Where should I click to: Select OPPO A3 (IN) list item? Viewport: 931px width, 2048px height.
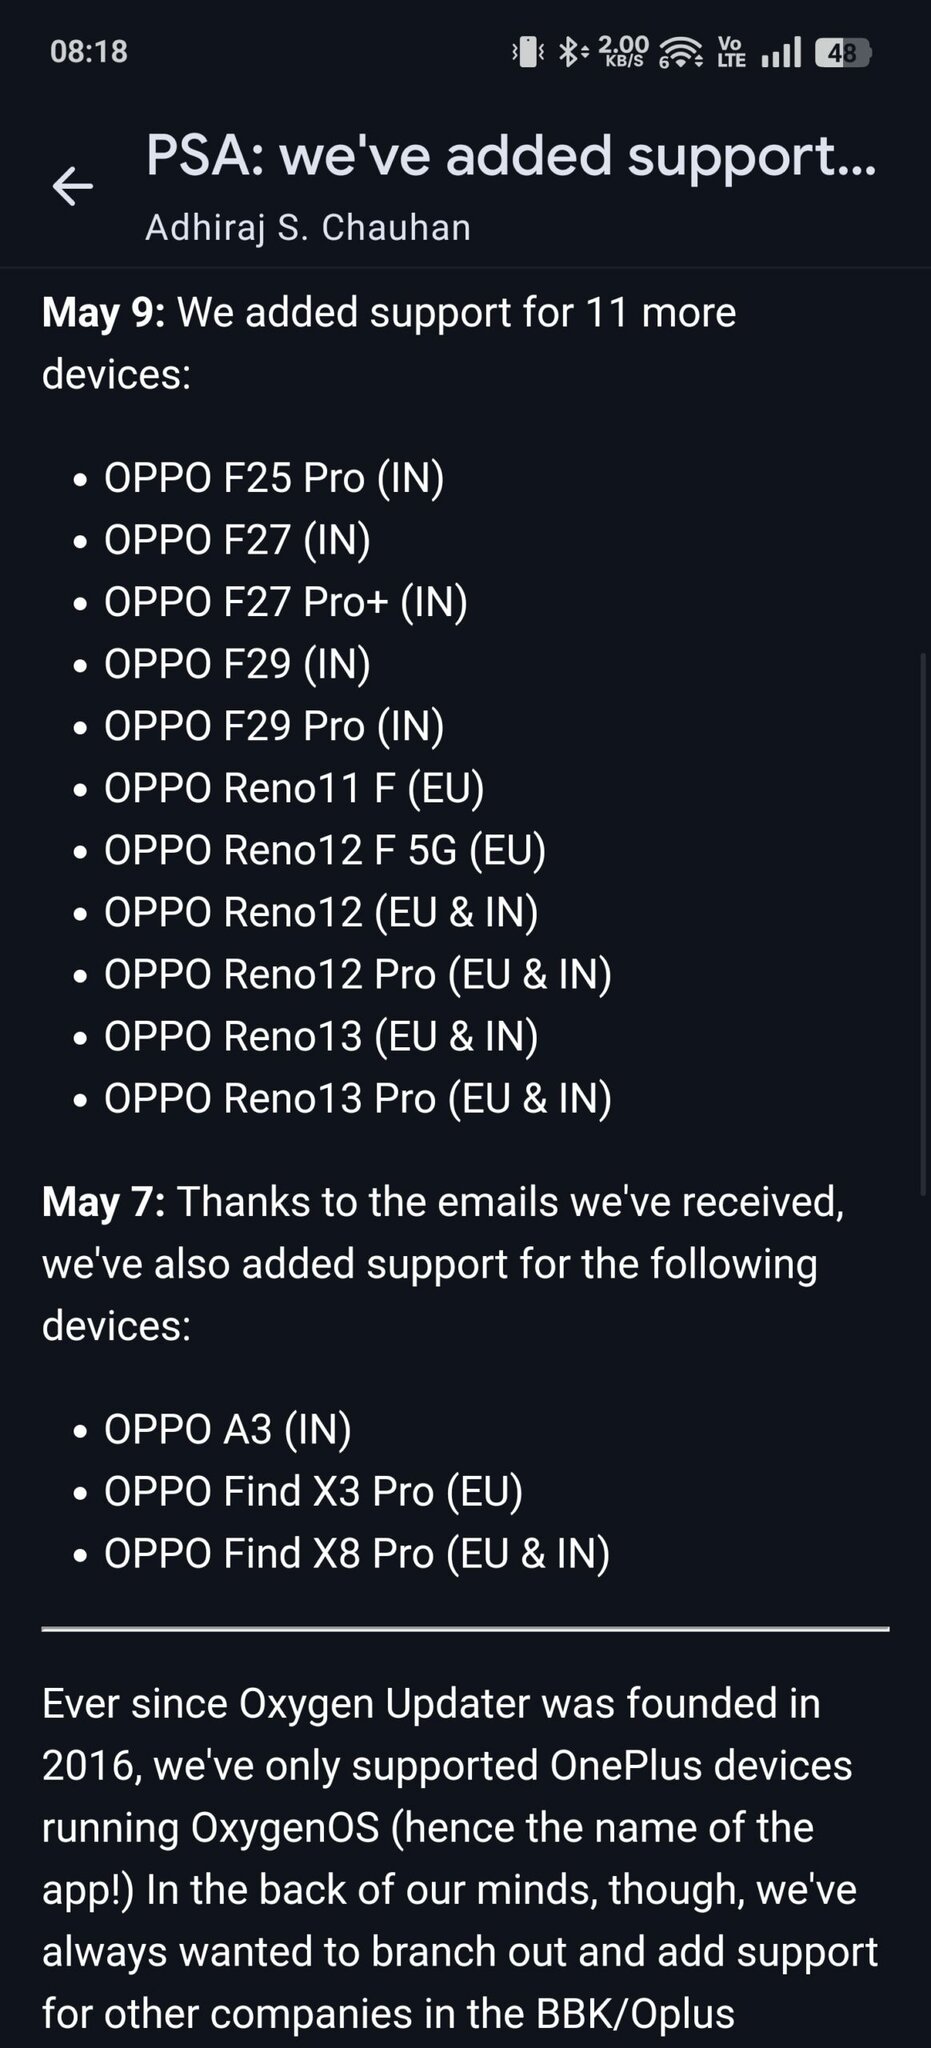[x=228, y=1429]
